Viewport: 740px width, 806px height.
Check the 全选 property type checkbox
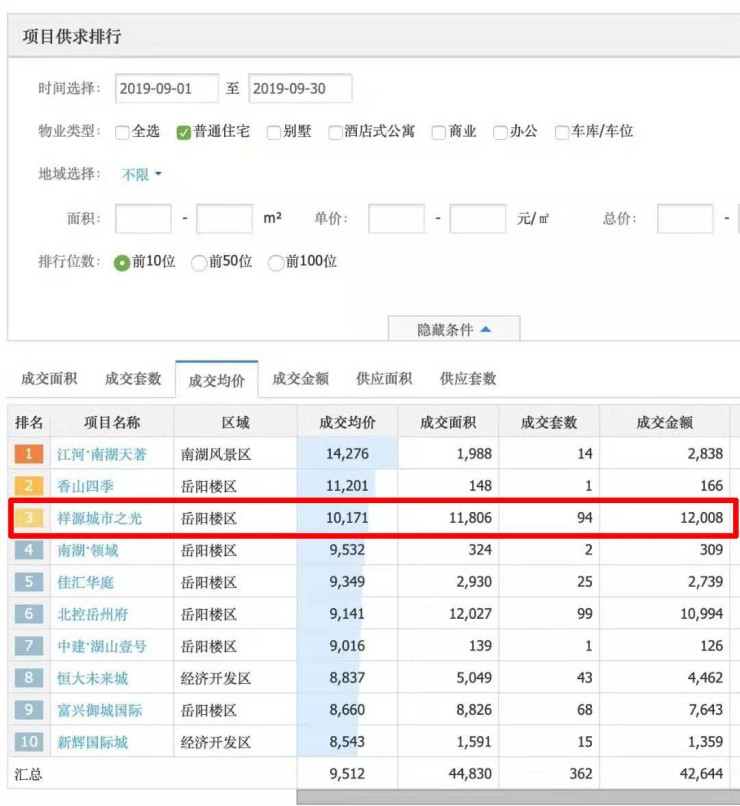pos(123,132)
